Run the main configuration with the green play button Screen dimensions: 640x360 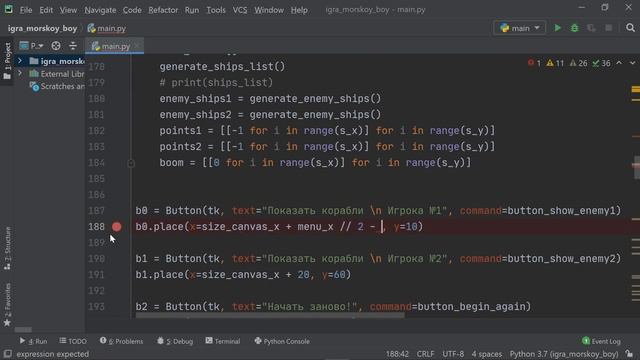coord(557,28)
